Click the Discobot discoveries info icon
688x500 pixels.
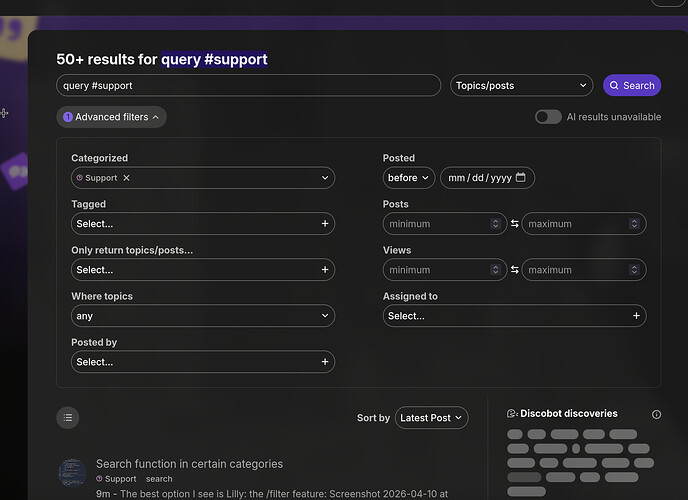656,414
